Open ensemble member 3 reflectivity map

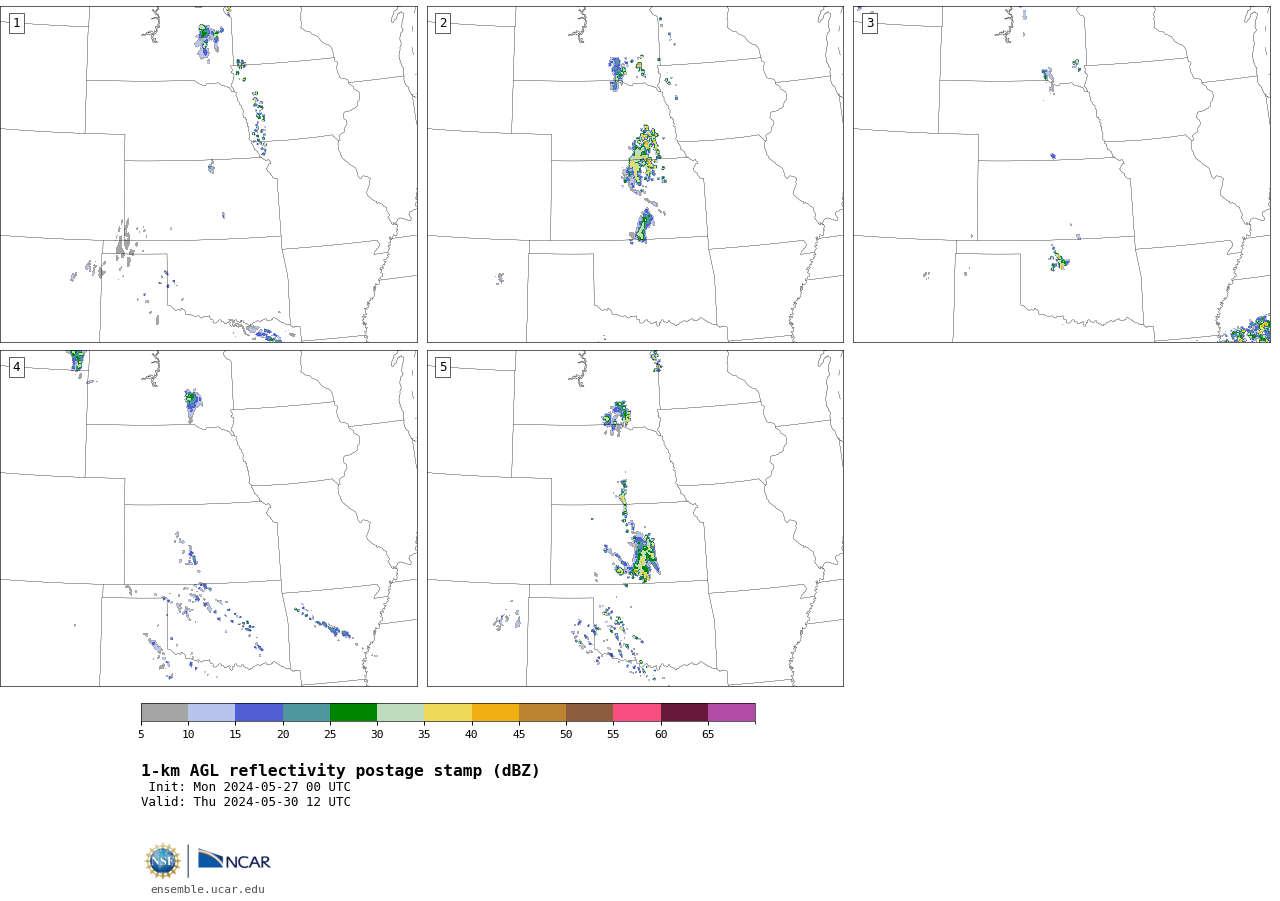tap(1061, 174)
